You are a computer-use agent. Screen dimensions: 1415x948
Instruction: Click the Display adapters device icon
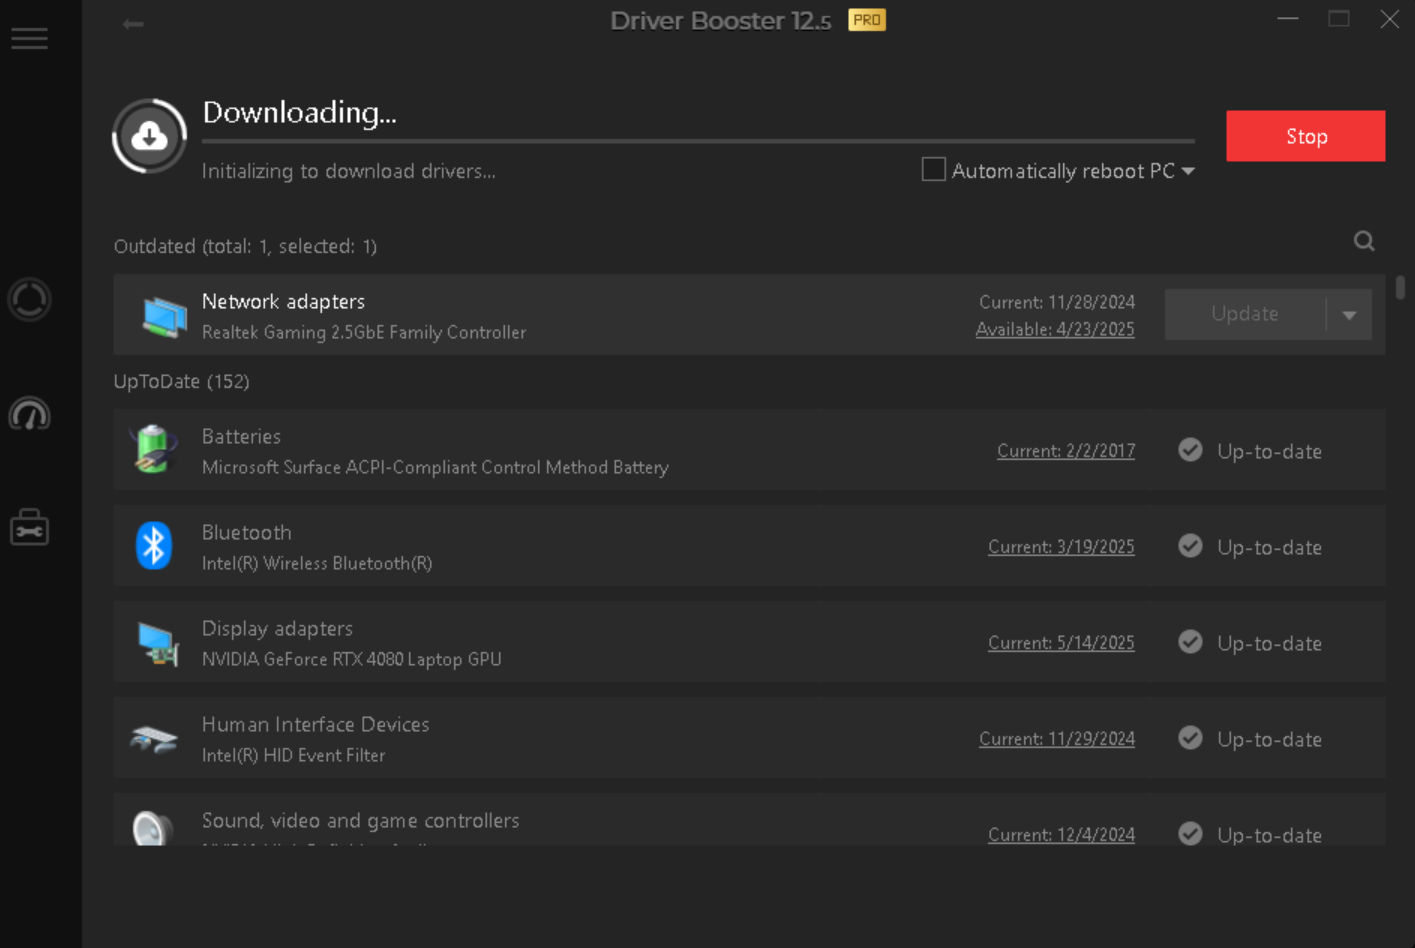click(157, 643)
